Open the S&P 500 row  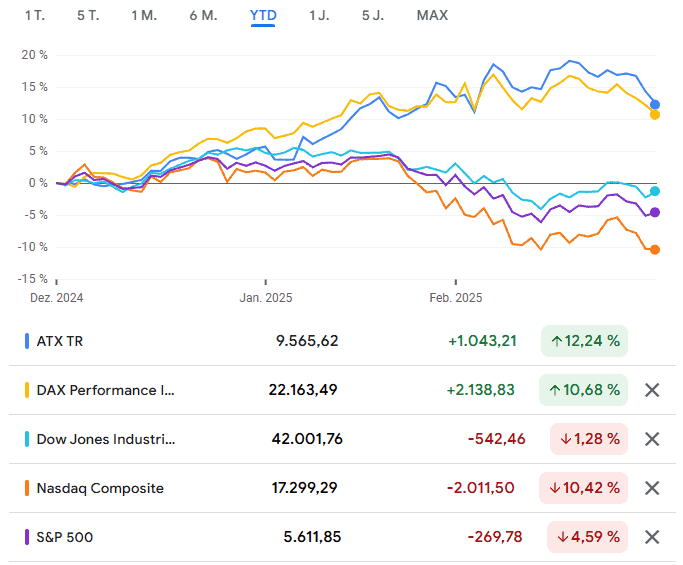(x=342, y=537)
